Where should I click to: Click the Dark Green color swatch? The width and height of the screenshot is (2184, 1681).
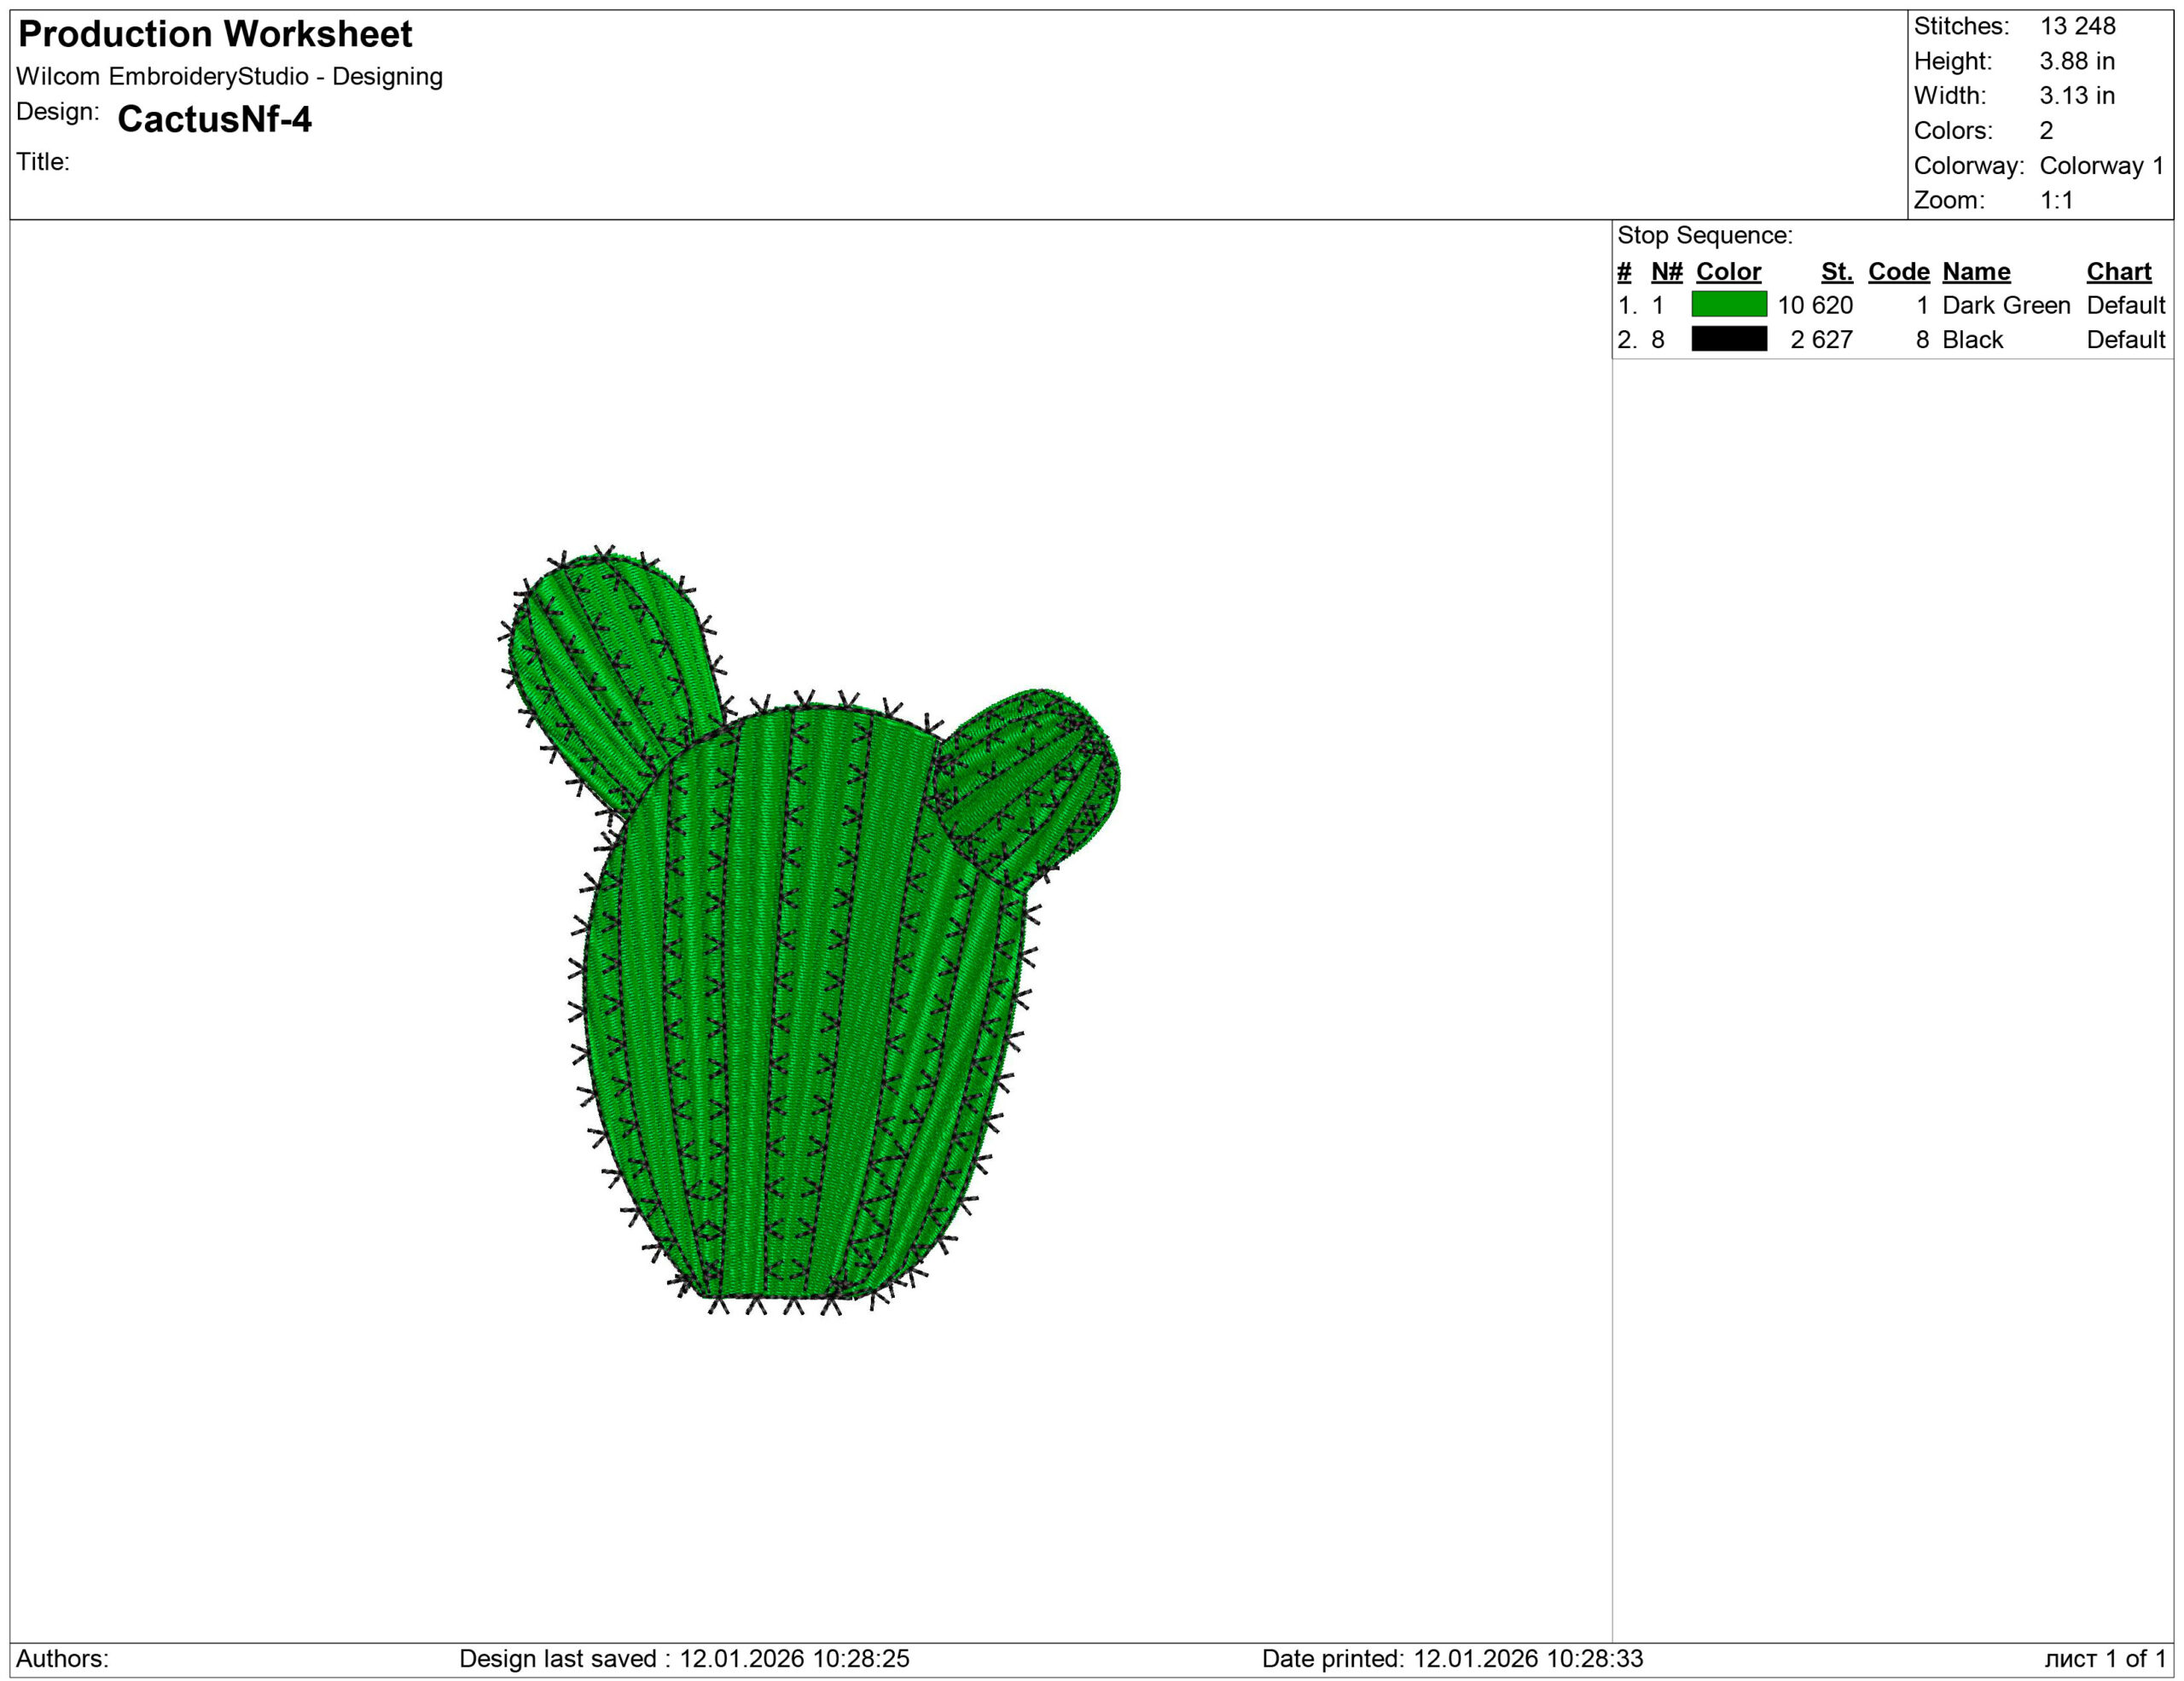click(x=1728, y=304)
